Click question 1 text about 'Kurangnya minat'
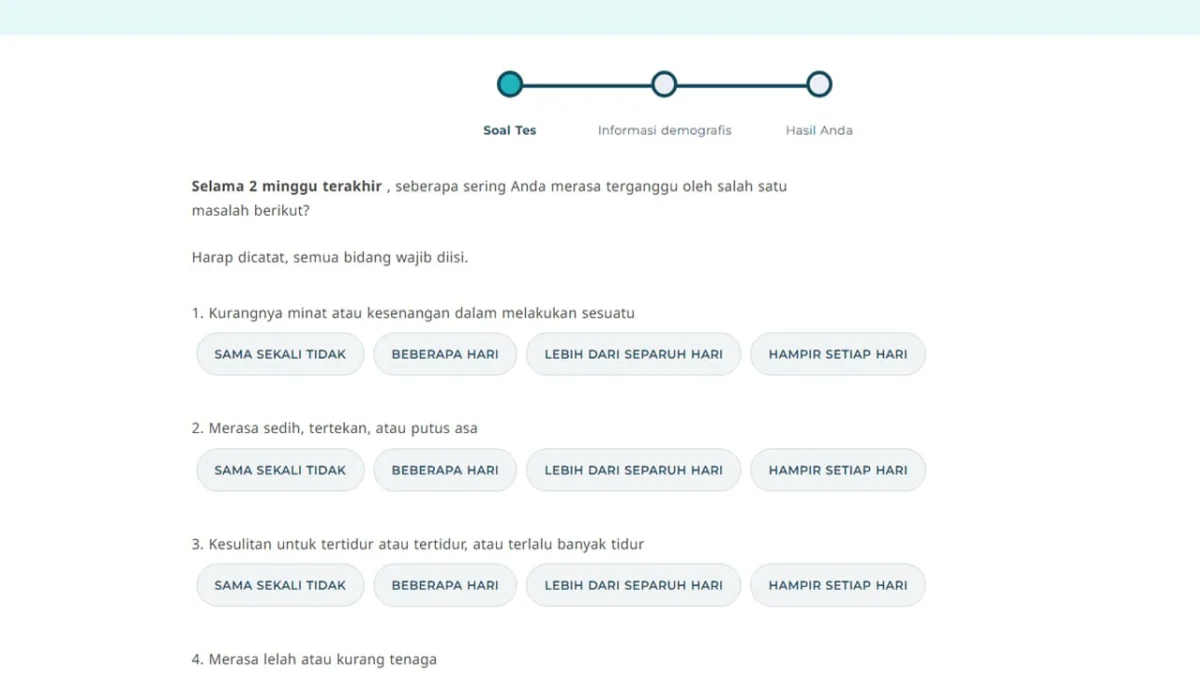1200x675 pixels. [x=413, y=313]
